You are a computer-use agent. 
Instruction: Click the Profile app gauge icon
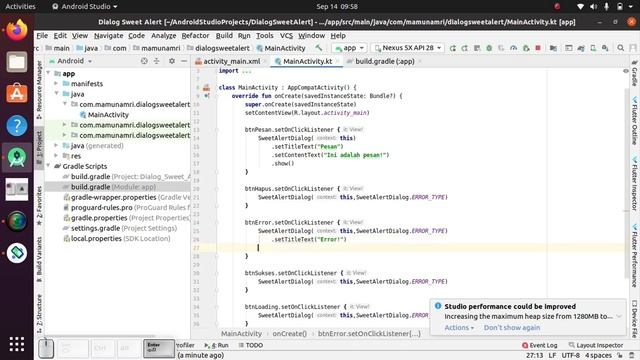click(x=513, y=48)
